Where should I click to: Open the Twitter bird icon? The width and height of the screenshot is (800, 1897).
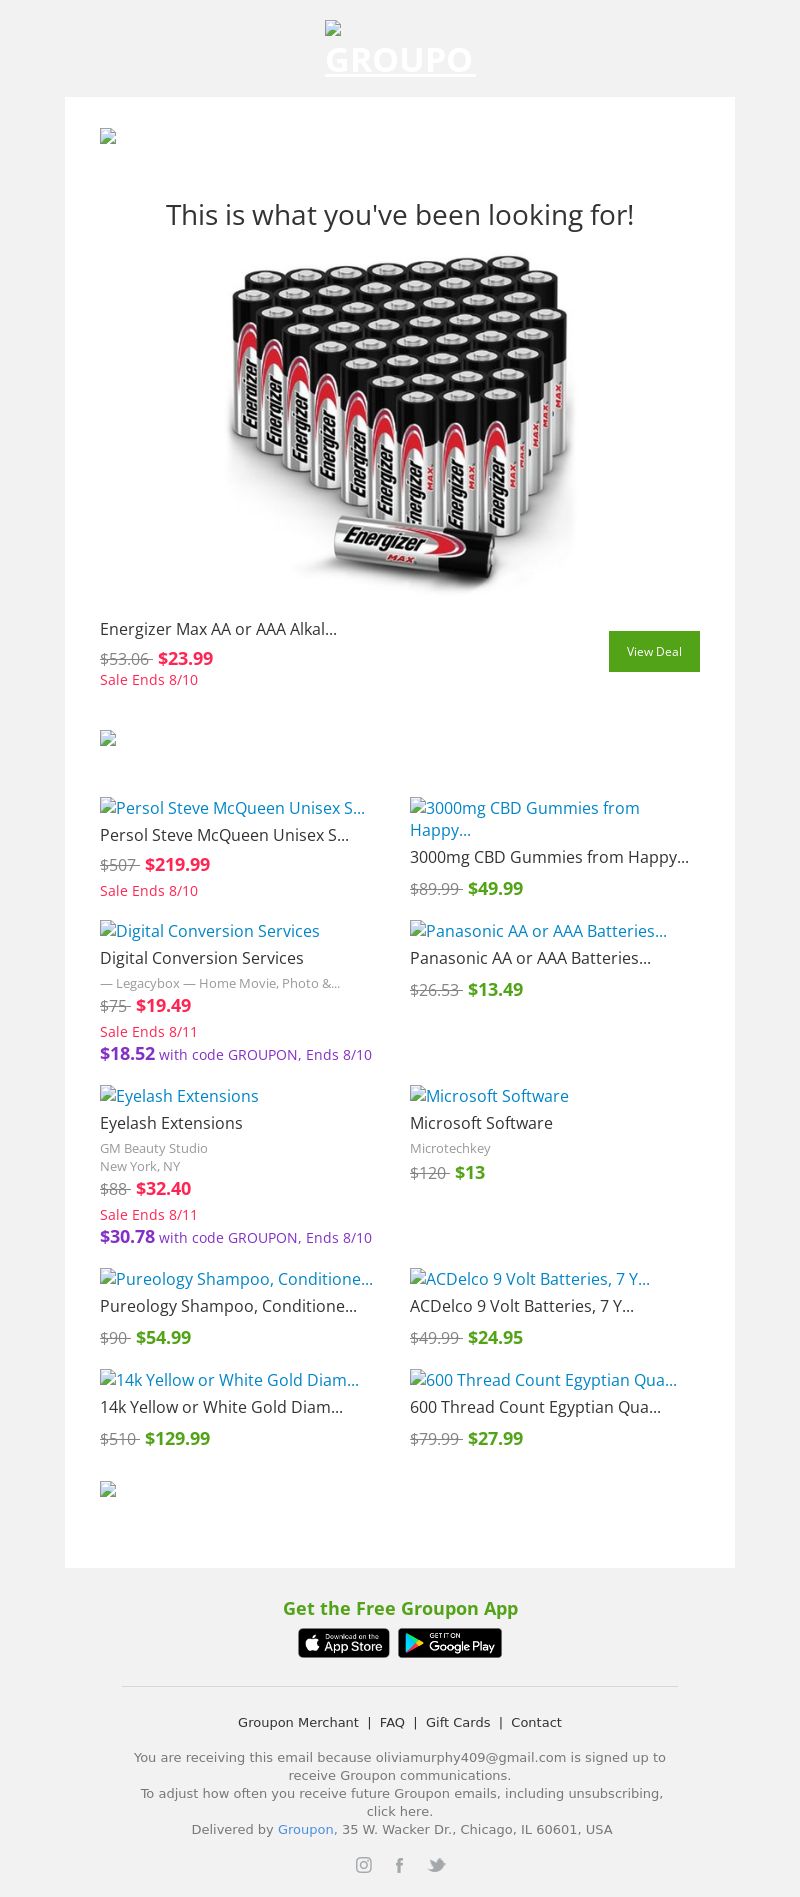(x=436, y=1865)
